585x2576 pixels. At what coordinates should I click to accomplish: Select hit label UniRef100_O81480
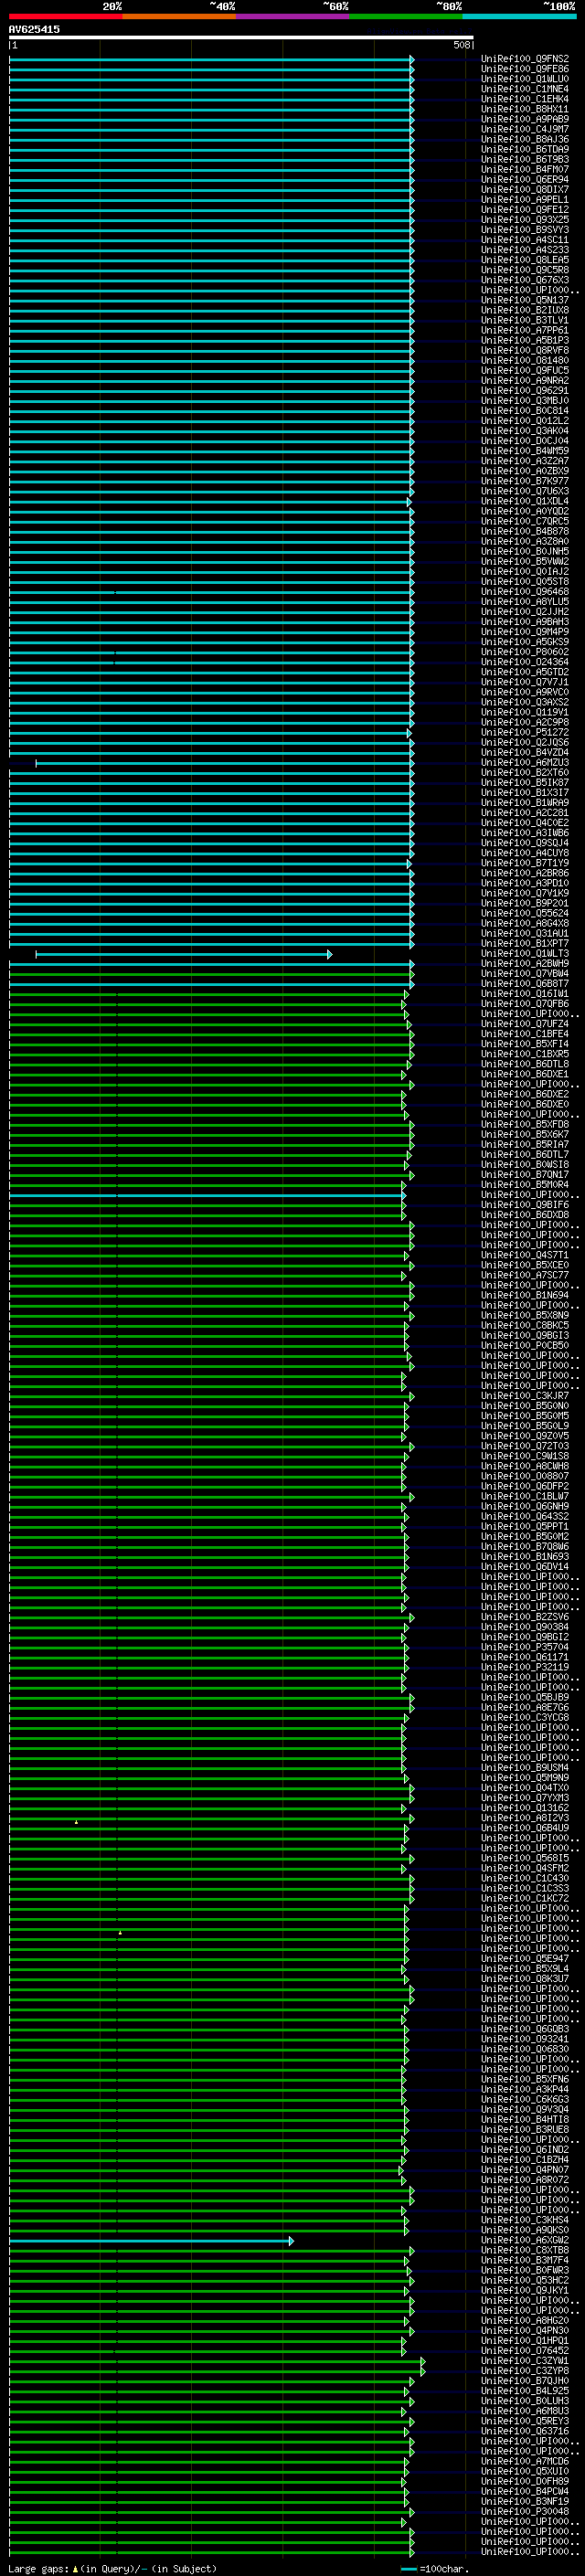pyautogui.click(x=525, y=360)
